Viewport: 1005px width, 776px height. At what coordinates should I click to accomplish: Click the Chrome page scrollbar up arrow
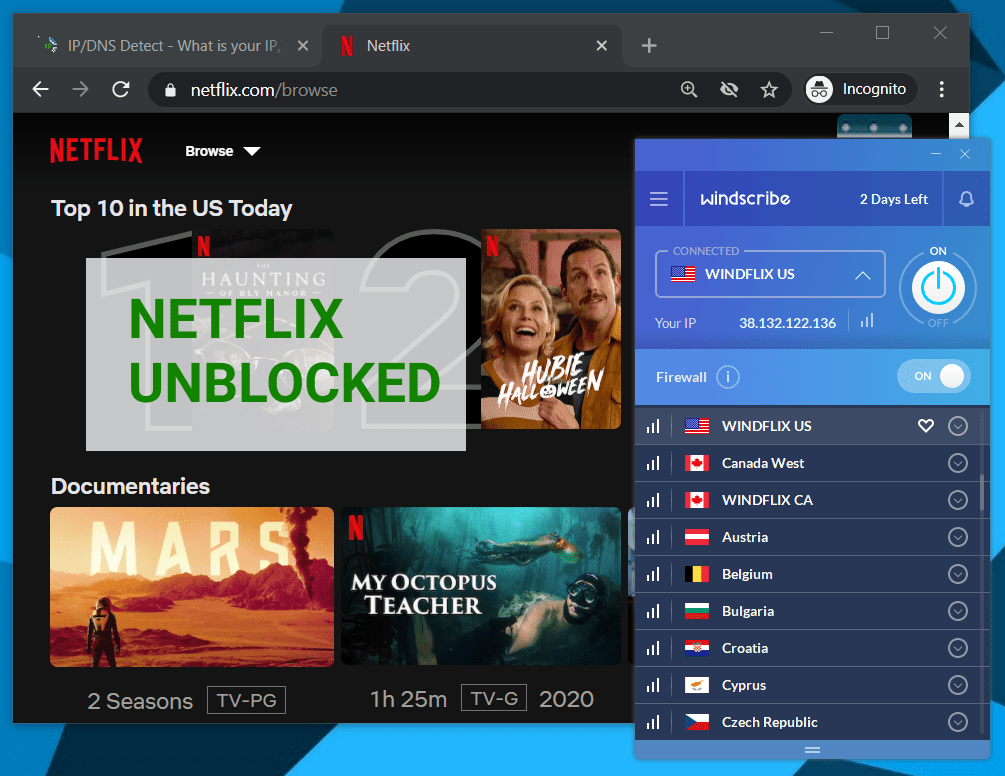(958, 126)
